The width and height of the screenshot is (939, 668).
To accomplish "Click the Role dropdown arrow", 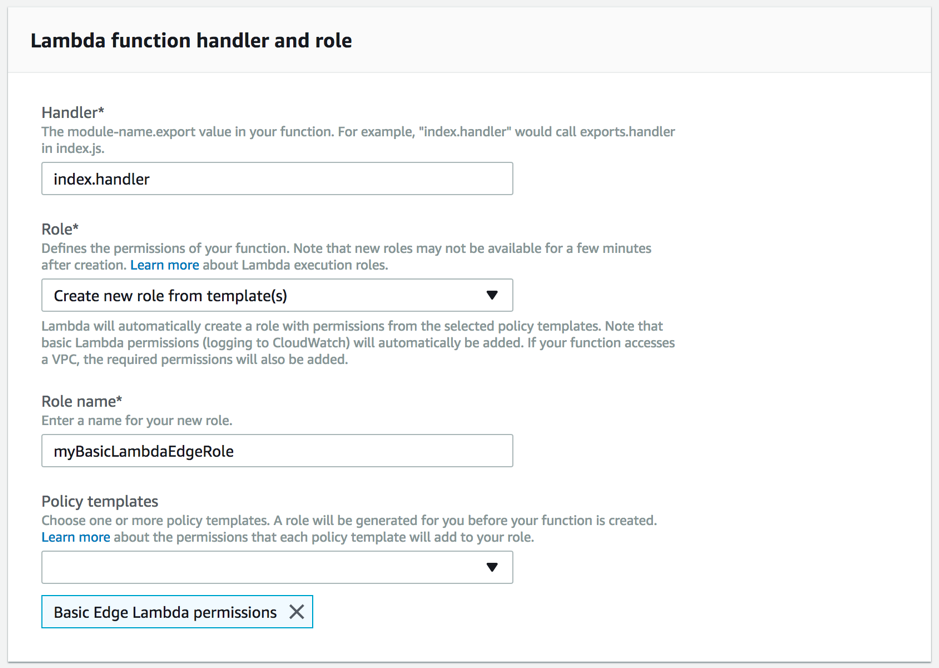I will point(492,295).
